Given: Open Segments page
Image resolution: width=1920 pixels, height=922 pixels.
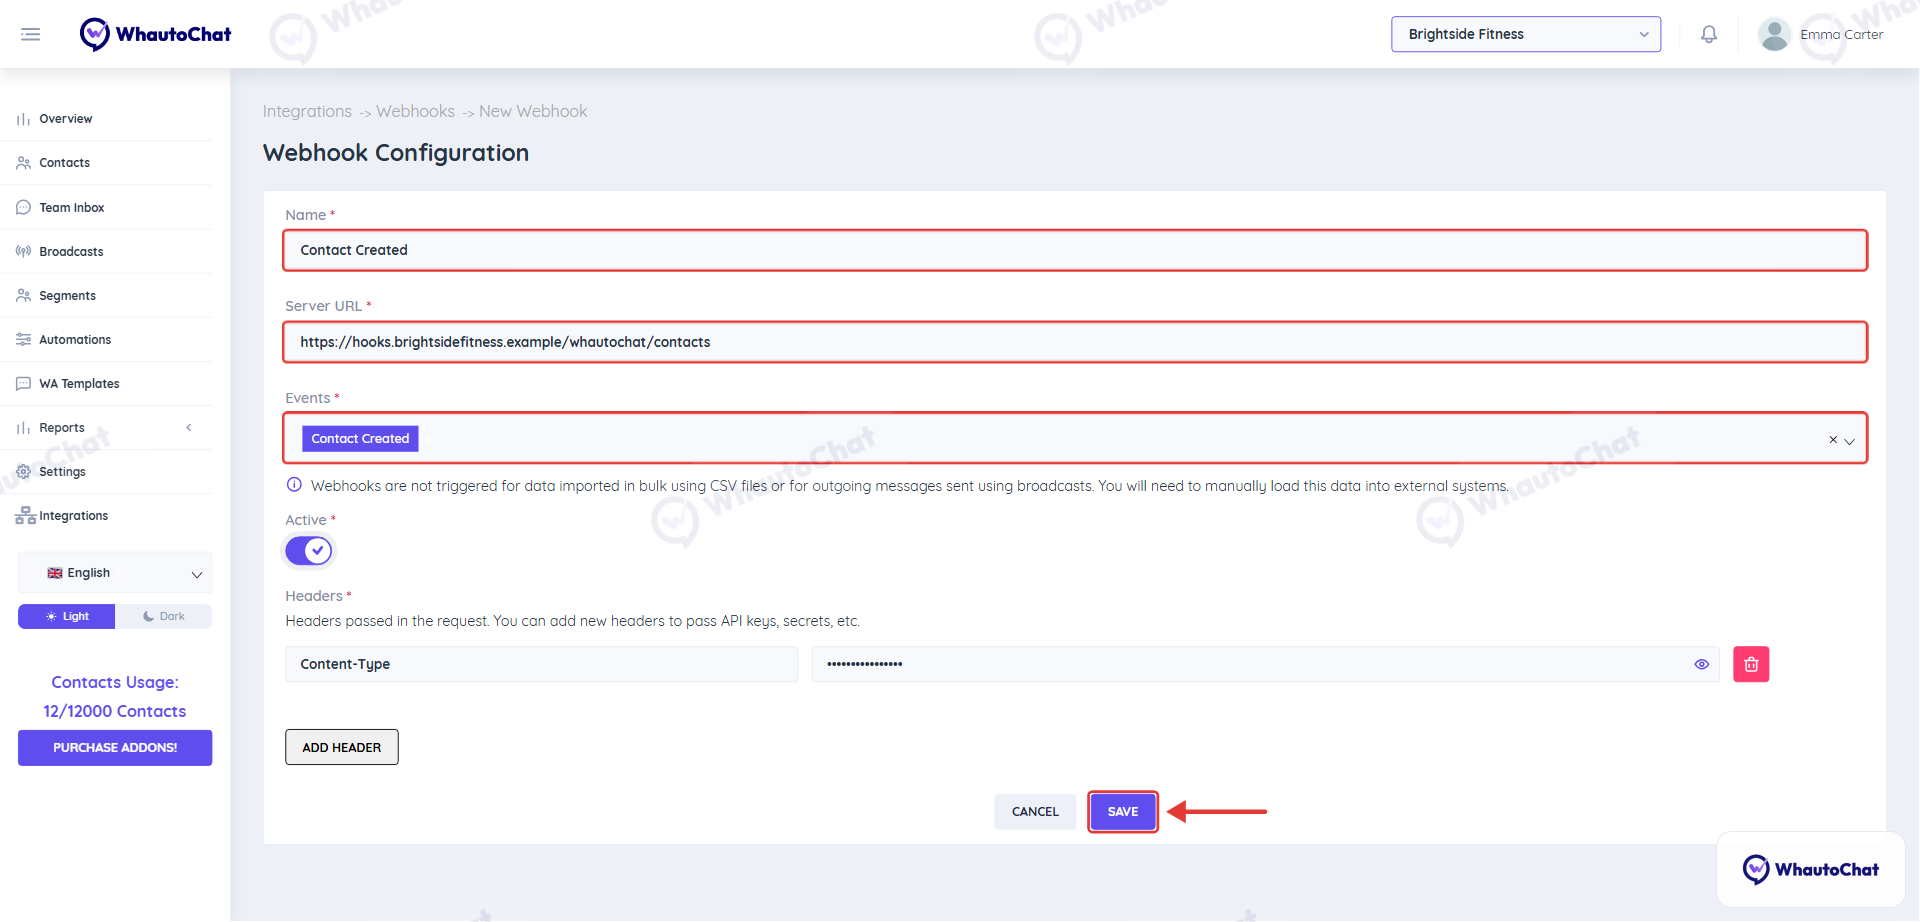Looking at the screenshot, I should (67, 296).
